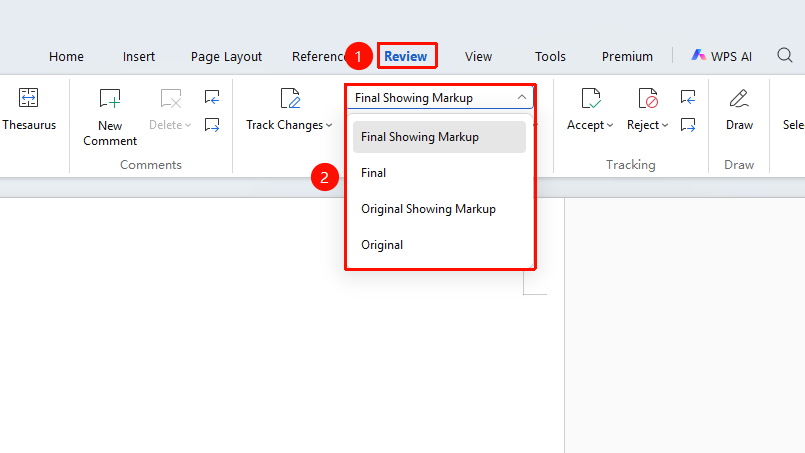Click the Accept change icon
805x453 pixels.
[x=590, y=98]
